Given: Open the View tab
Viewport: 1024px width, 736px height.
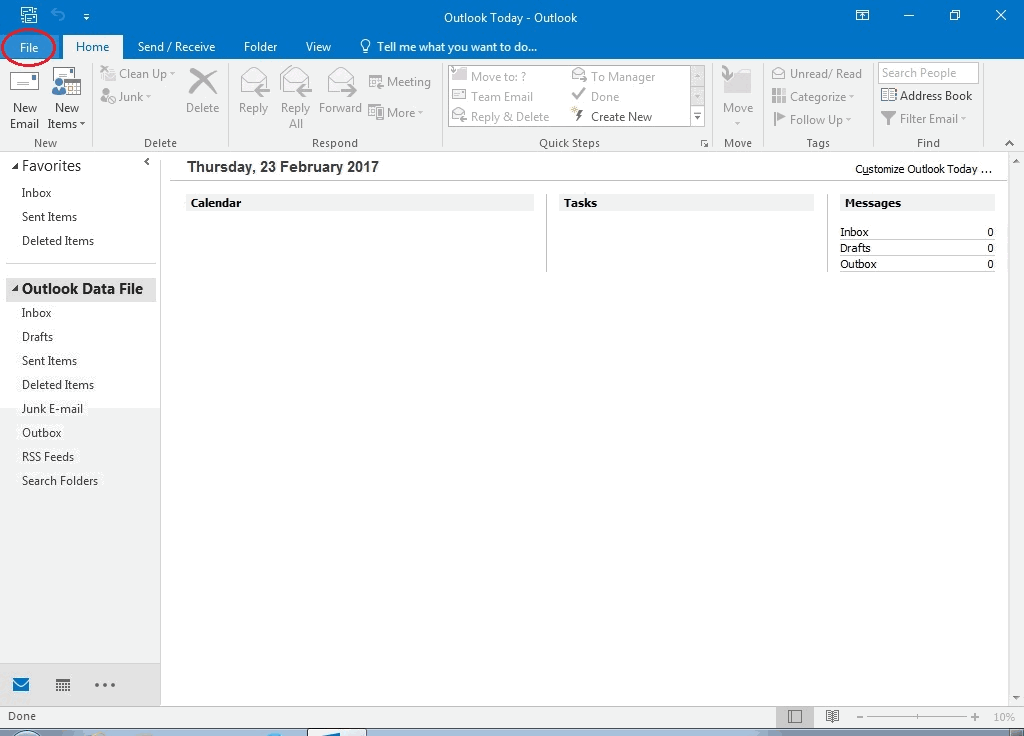Looking at the screenshot, I should pyautogui.click(x=318, y=47).
